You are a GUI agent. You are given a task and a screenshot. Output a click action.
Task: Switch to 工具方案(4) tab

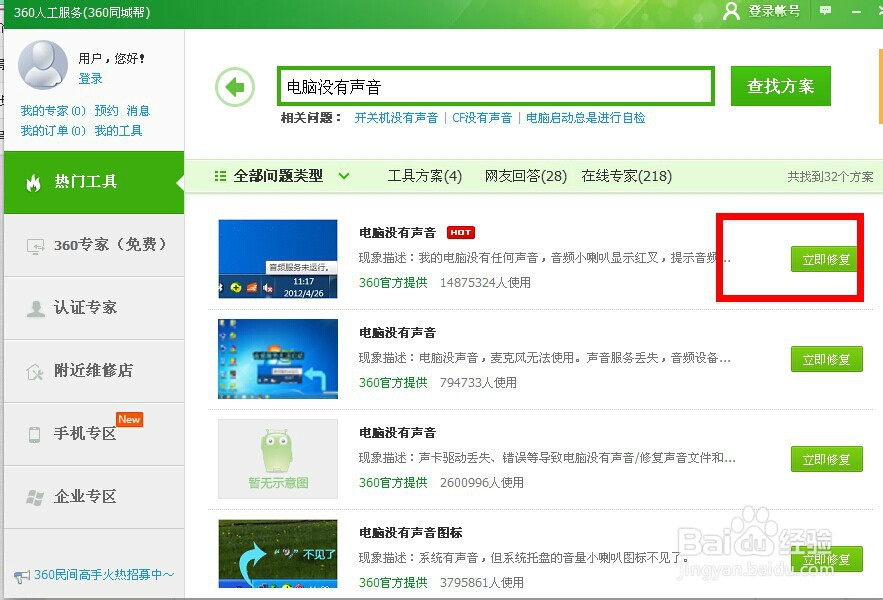[x=425, y=176]
